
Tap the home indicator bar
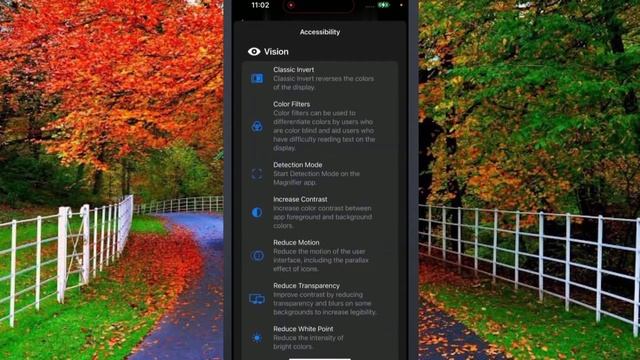320,359
